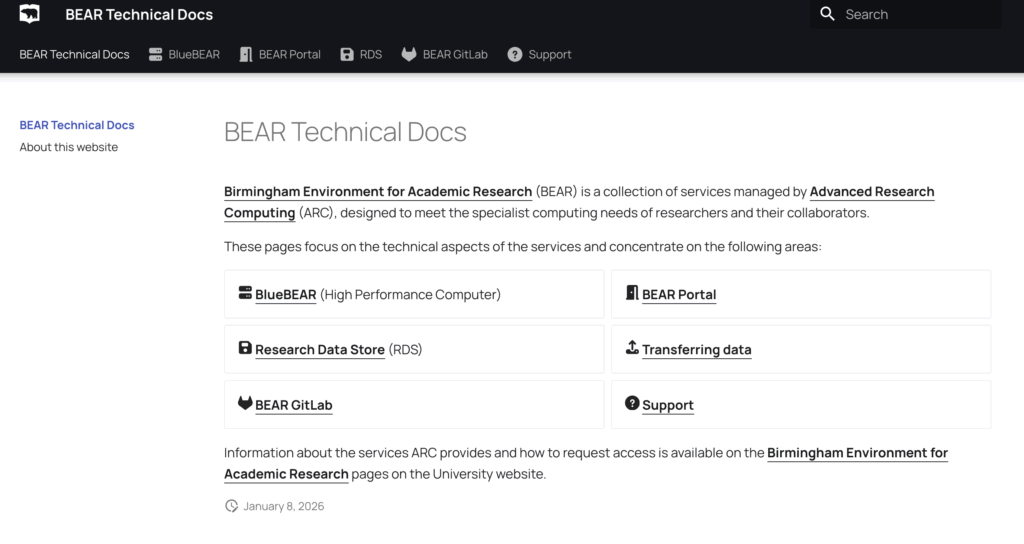
Task: Click the Support question mark icon in navigation
Action: (515, 54)
